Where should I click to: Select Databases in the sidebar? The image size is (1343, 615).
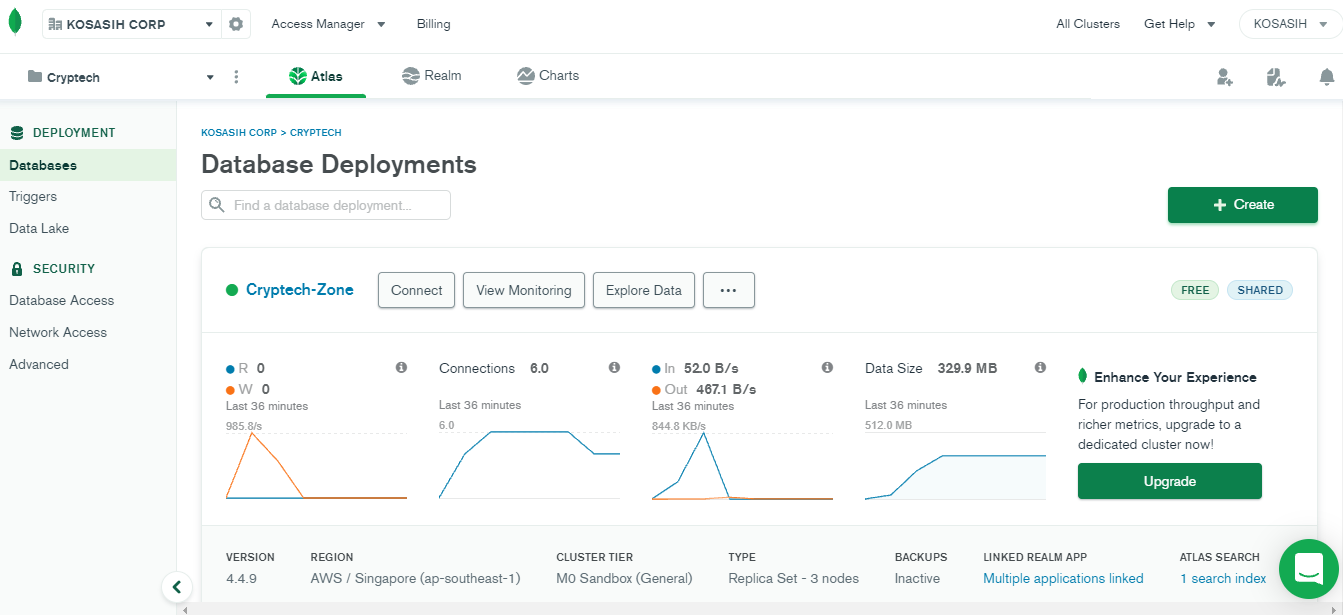(x=88, y=165)
